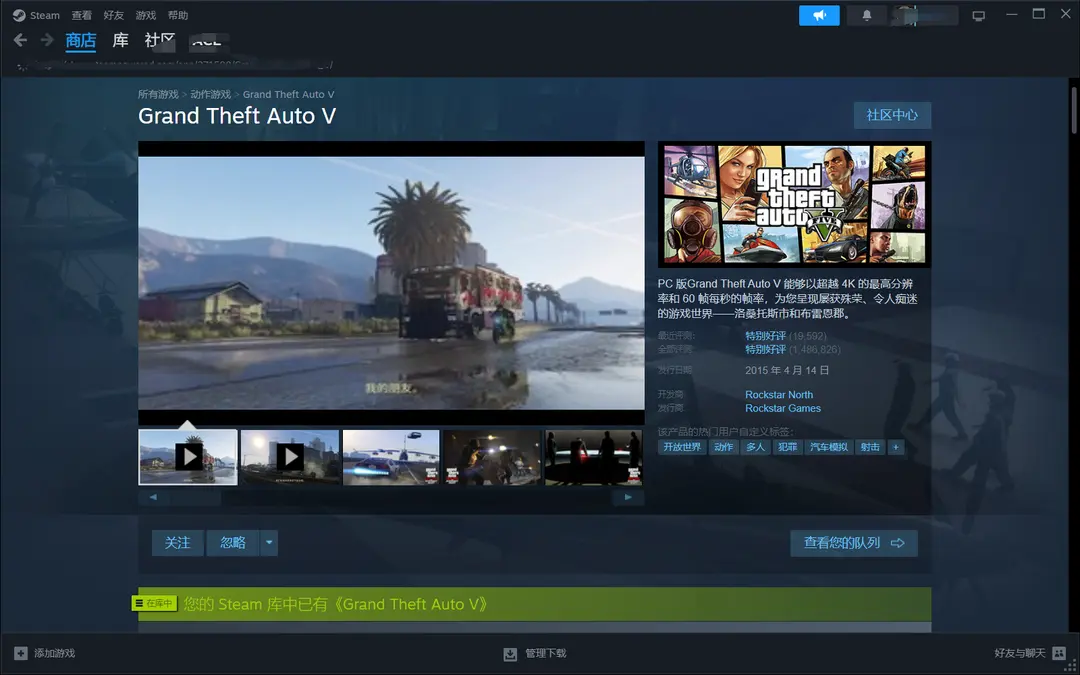Click the 忽略 ignore button
Viewport: 1080px width, 675px height.
[233, 543]
